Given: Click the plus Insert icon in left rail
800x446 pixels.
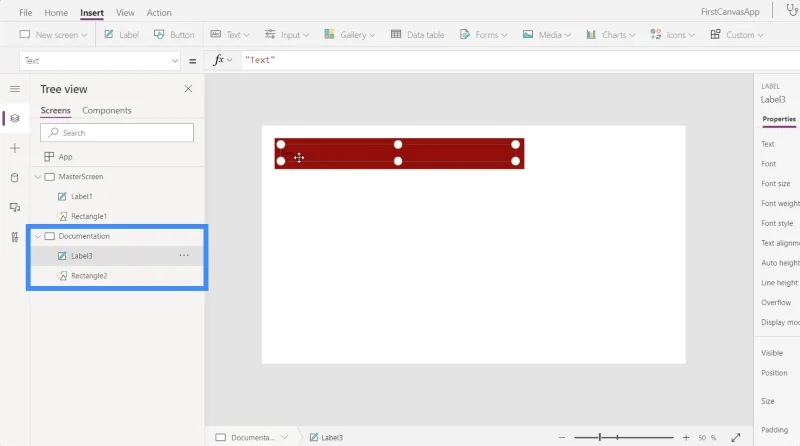Looking at the screenshot, I should click(15, 148).
